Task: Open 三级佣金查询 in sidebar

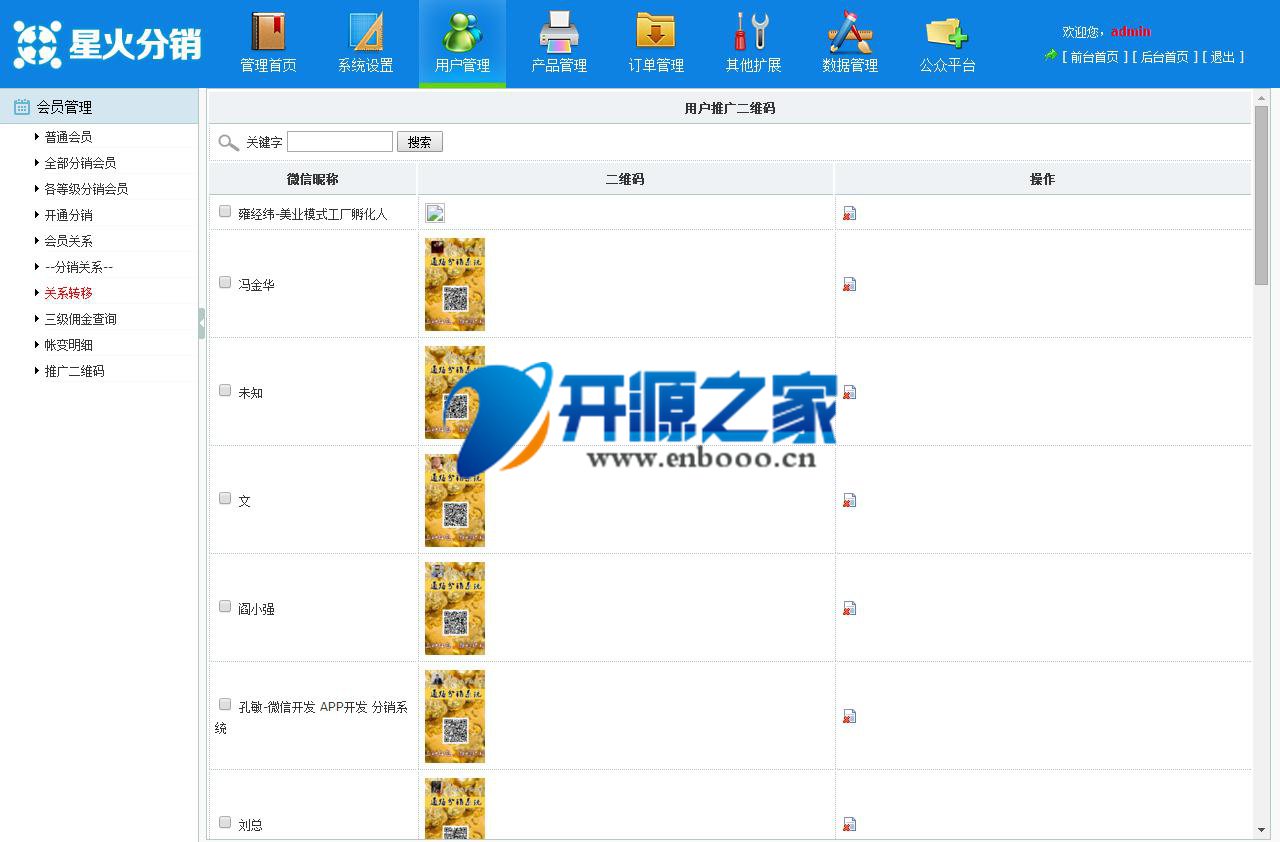Action: 80,319
